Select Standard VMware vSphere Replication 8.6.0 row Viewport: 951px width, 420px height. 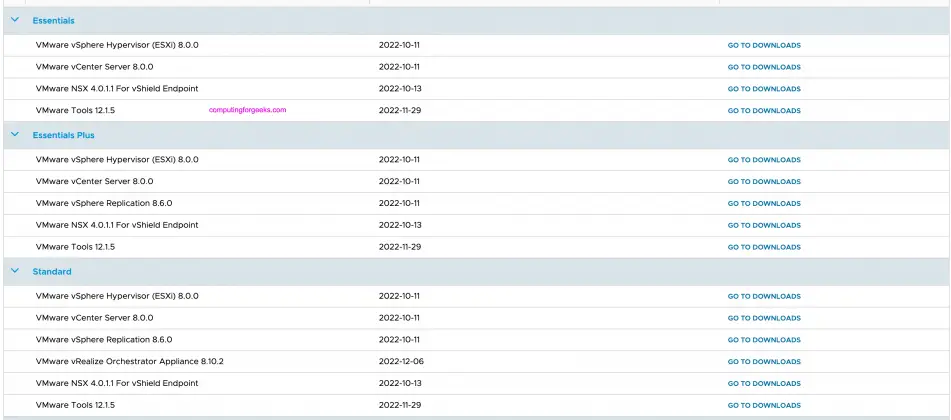pos(103,340)
